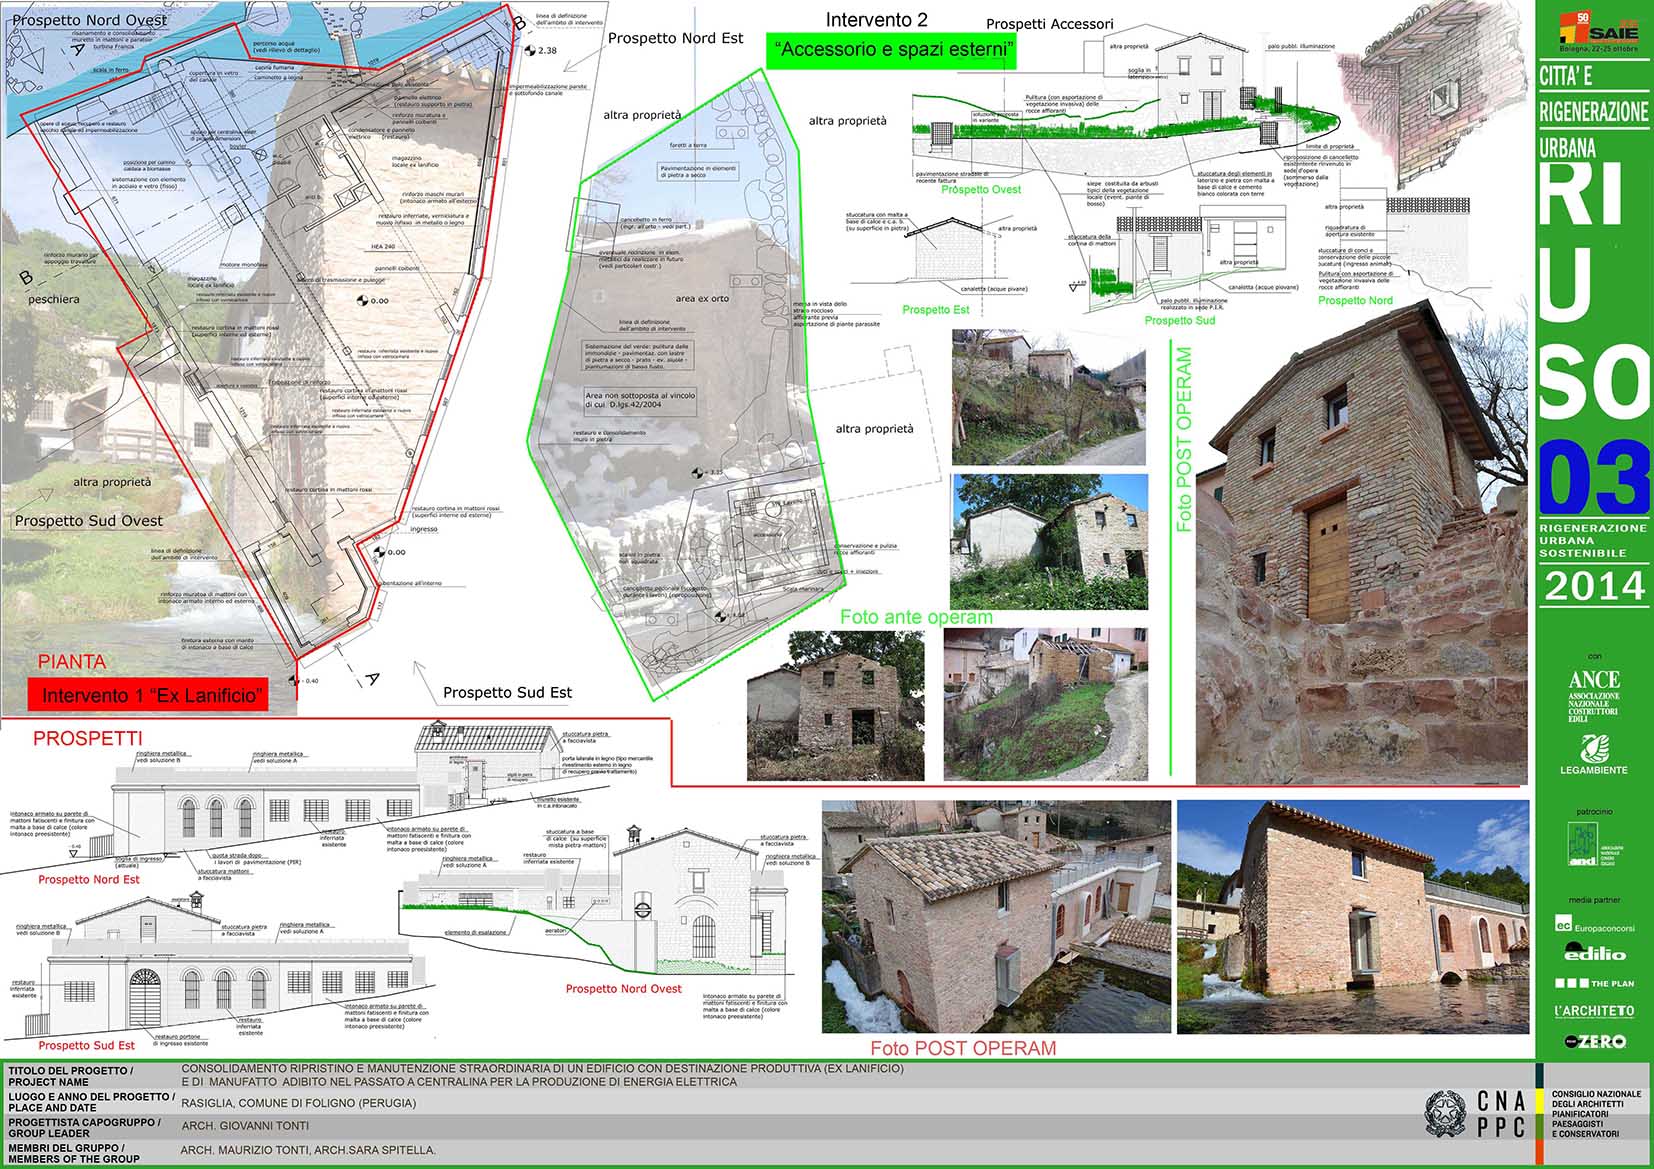Click 'ARCH. MAURIZIO TONTI, ARCH.SARA SPITELLA.' text
The width and height of the screenshot is (1654, 1169).
(x=308, y=1151)
